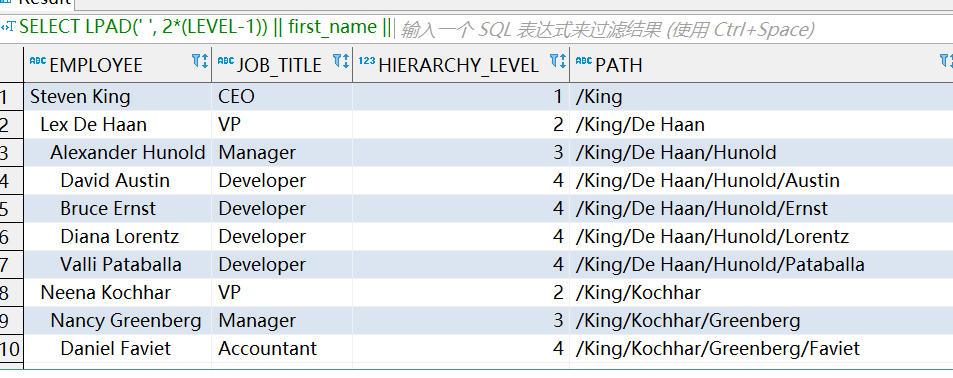Screen dimensions: 953x378
Task: Click the Manager cell in Nancy Greenberg row
Action: click(282, 320)
